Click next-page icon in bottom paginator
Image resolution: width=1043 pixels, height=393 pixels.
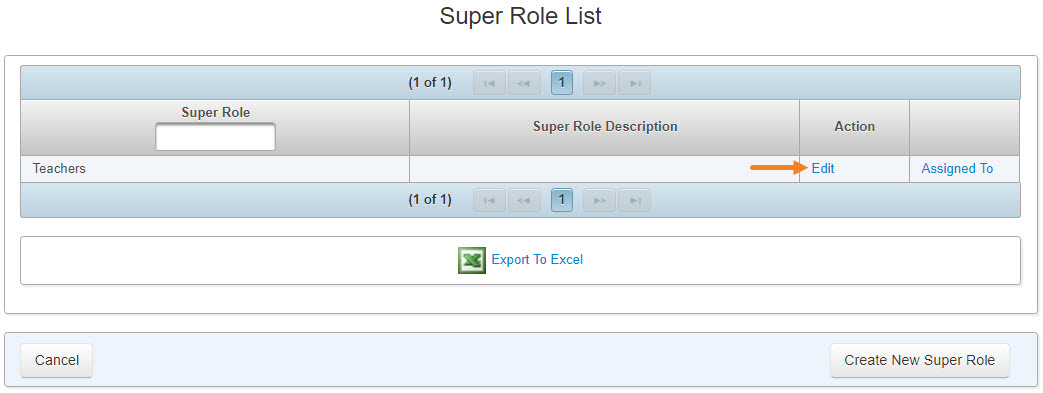600,200
